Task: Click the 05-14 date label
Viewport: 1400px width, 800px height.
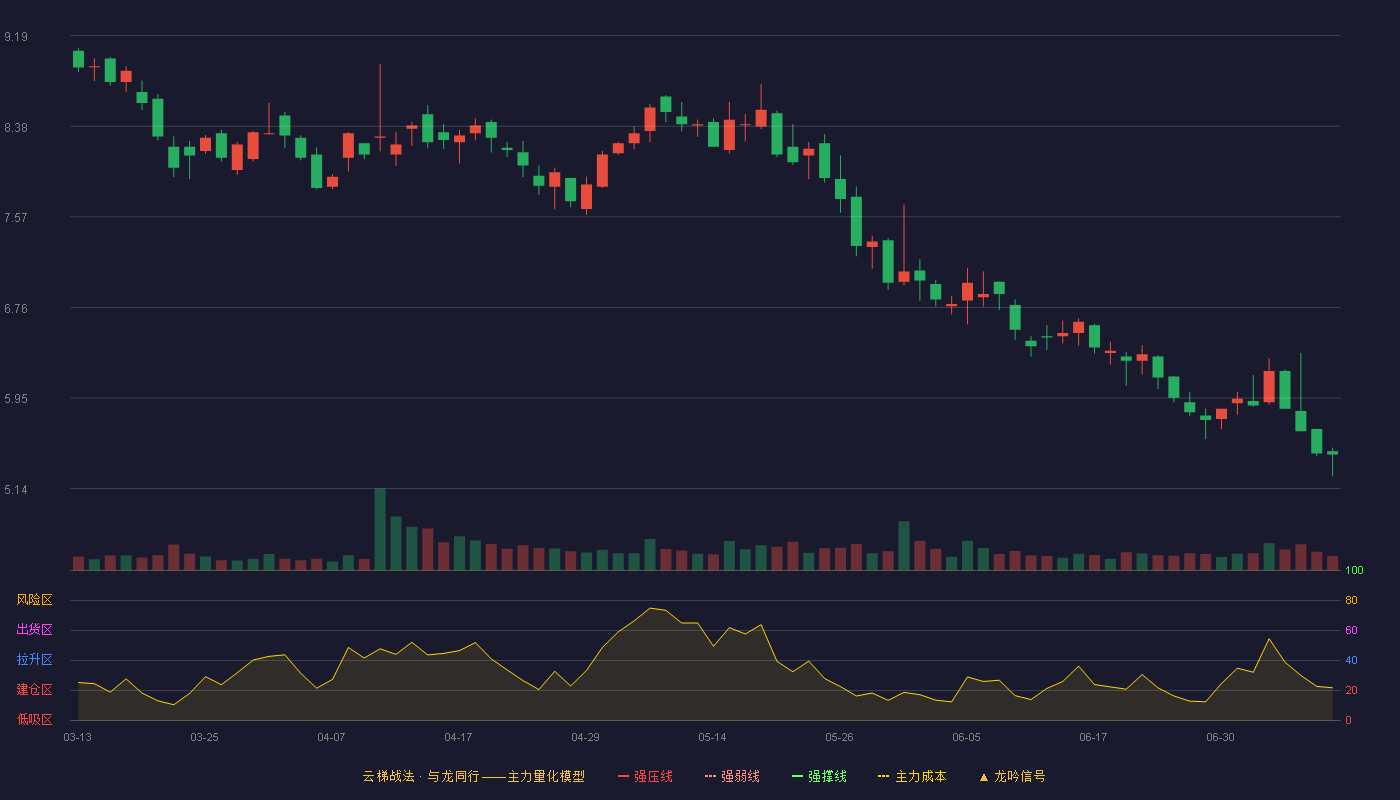Action: point(713,737)
